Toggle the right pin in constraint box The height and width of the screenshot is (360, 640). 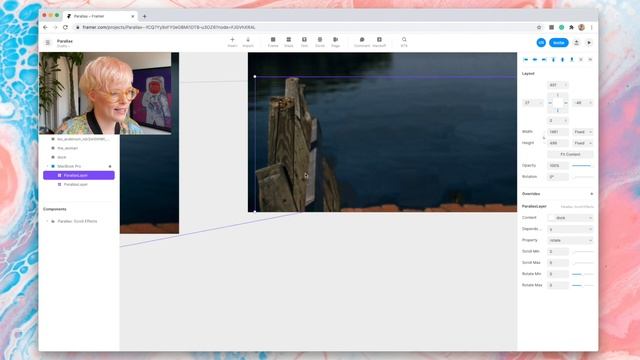click(x=565, y=103)
